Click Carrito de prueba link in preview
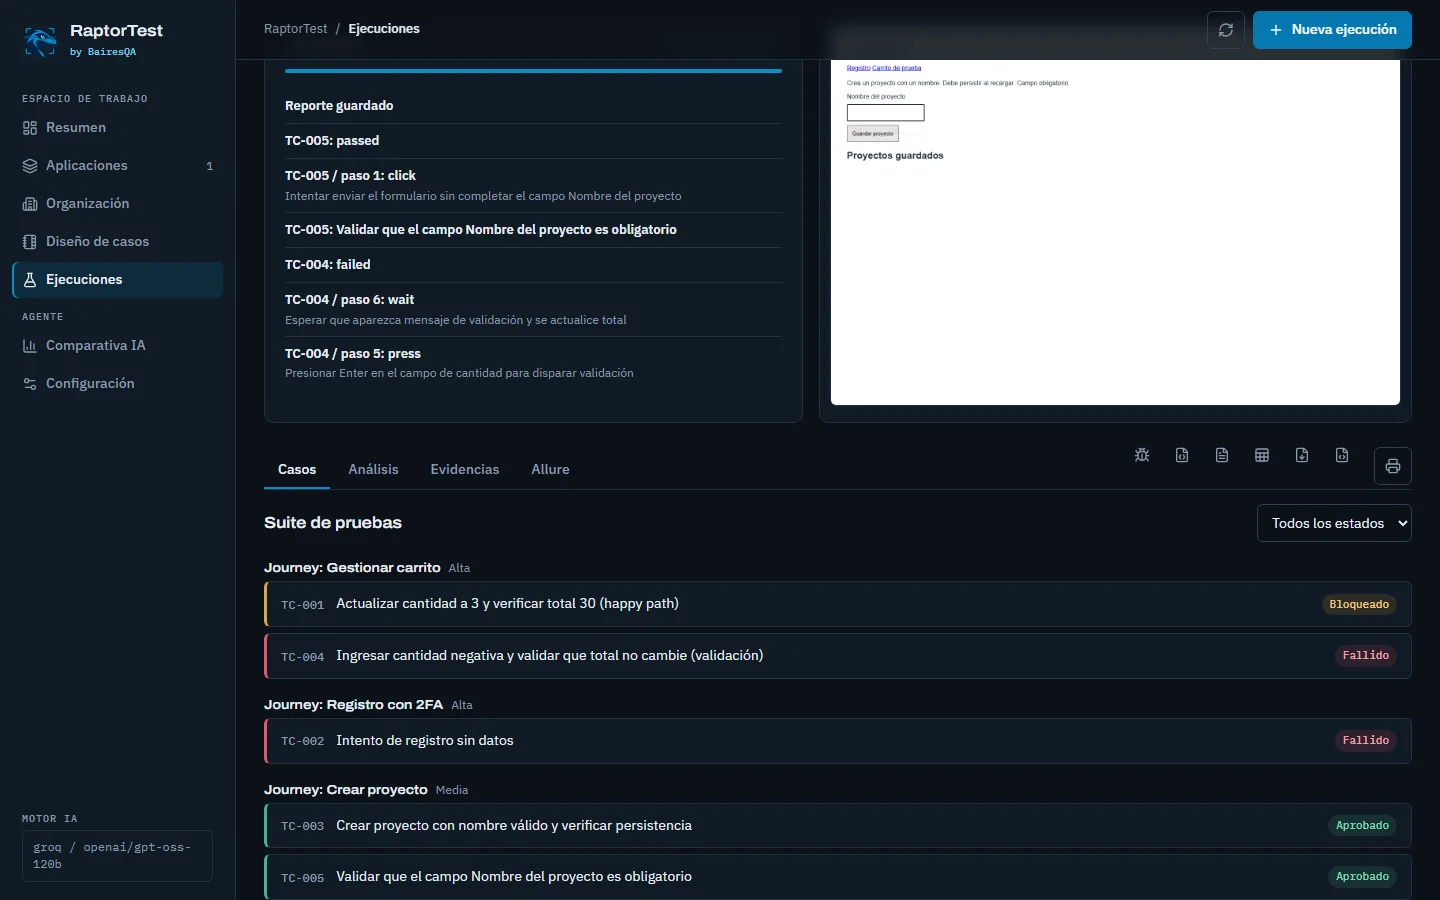Screen dimensions: 1440x900 coord(897,68)
